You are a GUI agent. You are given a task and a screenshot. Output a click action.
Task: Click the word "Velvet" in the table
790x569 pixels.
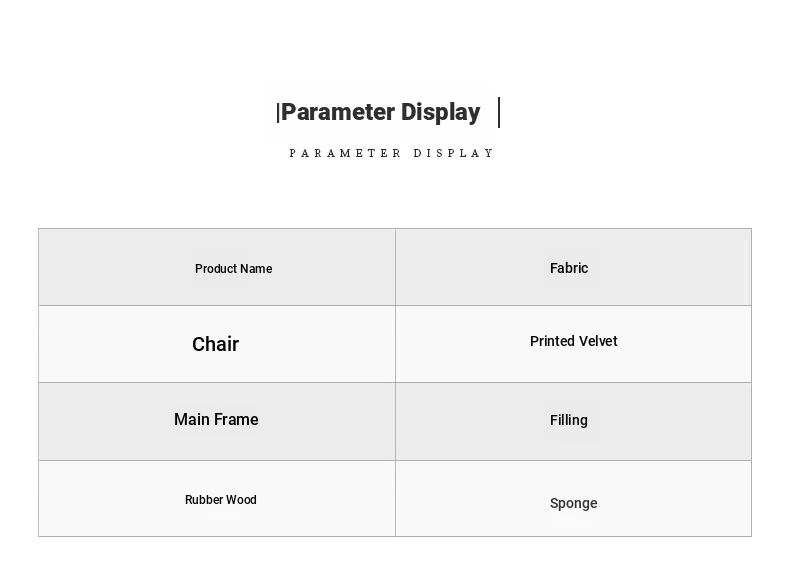click(598, 341)
